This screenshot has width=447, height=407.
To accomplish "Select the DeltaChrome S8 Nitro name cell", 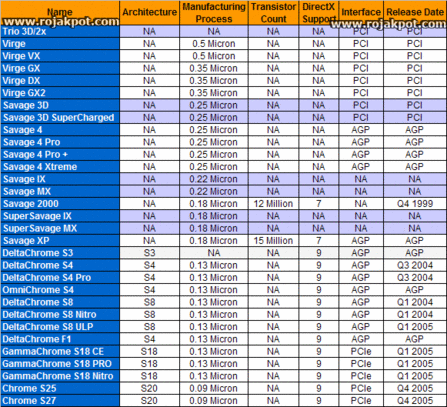I will [60, 315].
